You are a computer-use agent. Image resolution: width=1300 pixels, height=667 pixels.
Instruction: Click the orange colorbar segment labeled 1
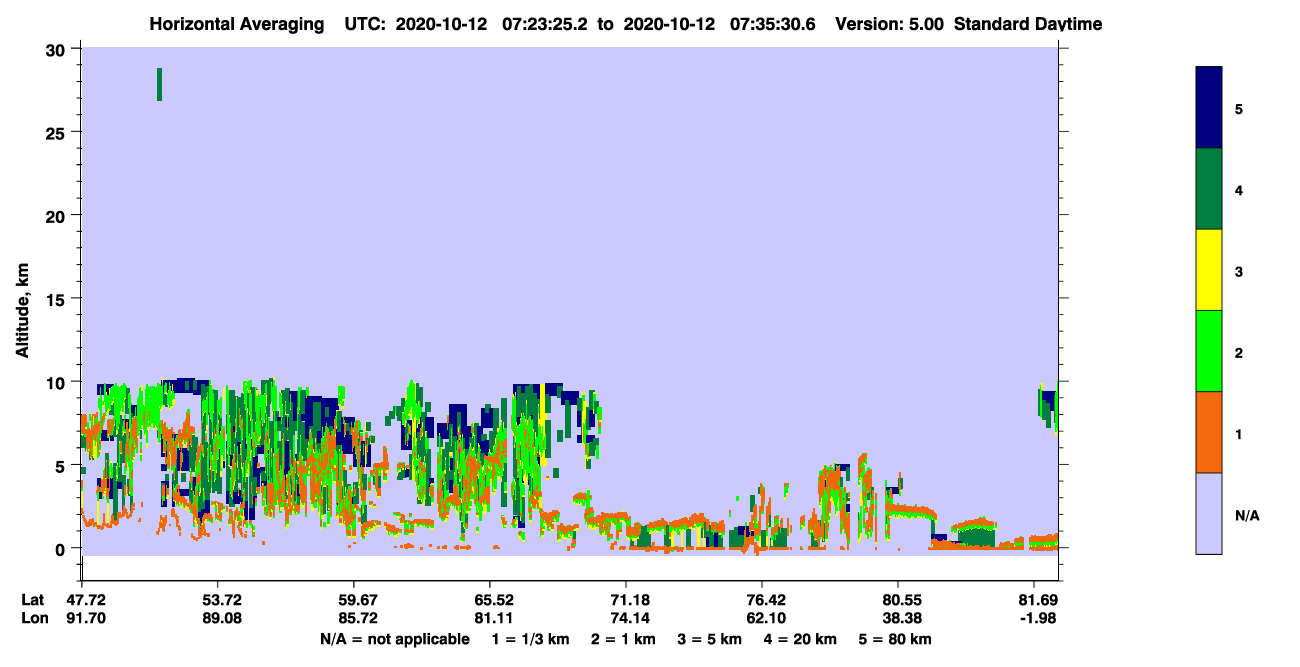(1209, 432)
